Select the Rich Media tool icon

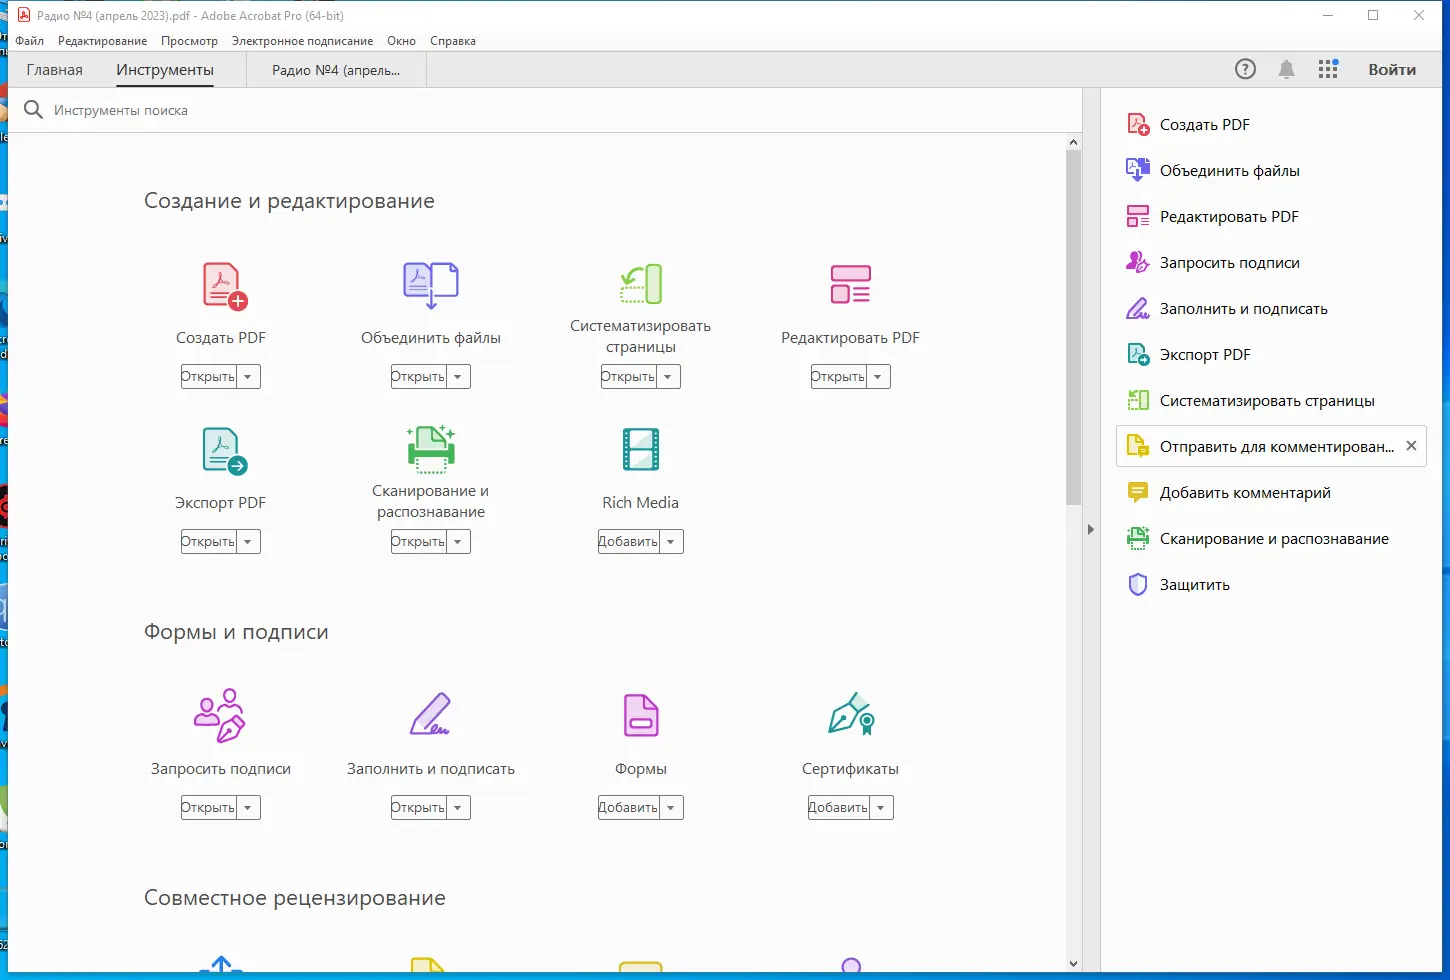pyautogui.click(x=640, y=449)
